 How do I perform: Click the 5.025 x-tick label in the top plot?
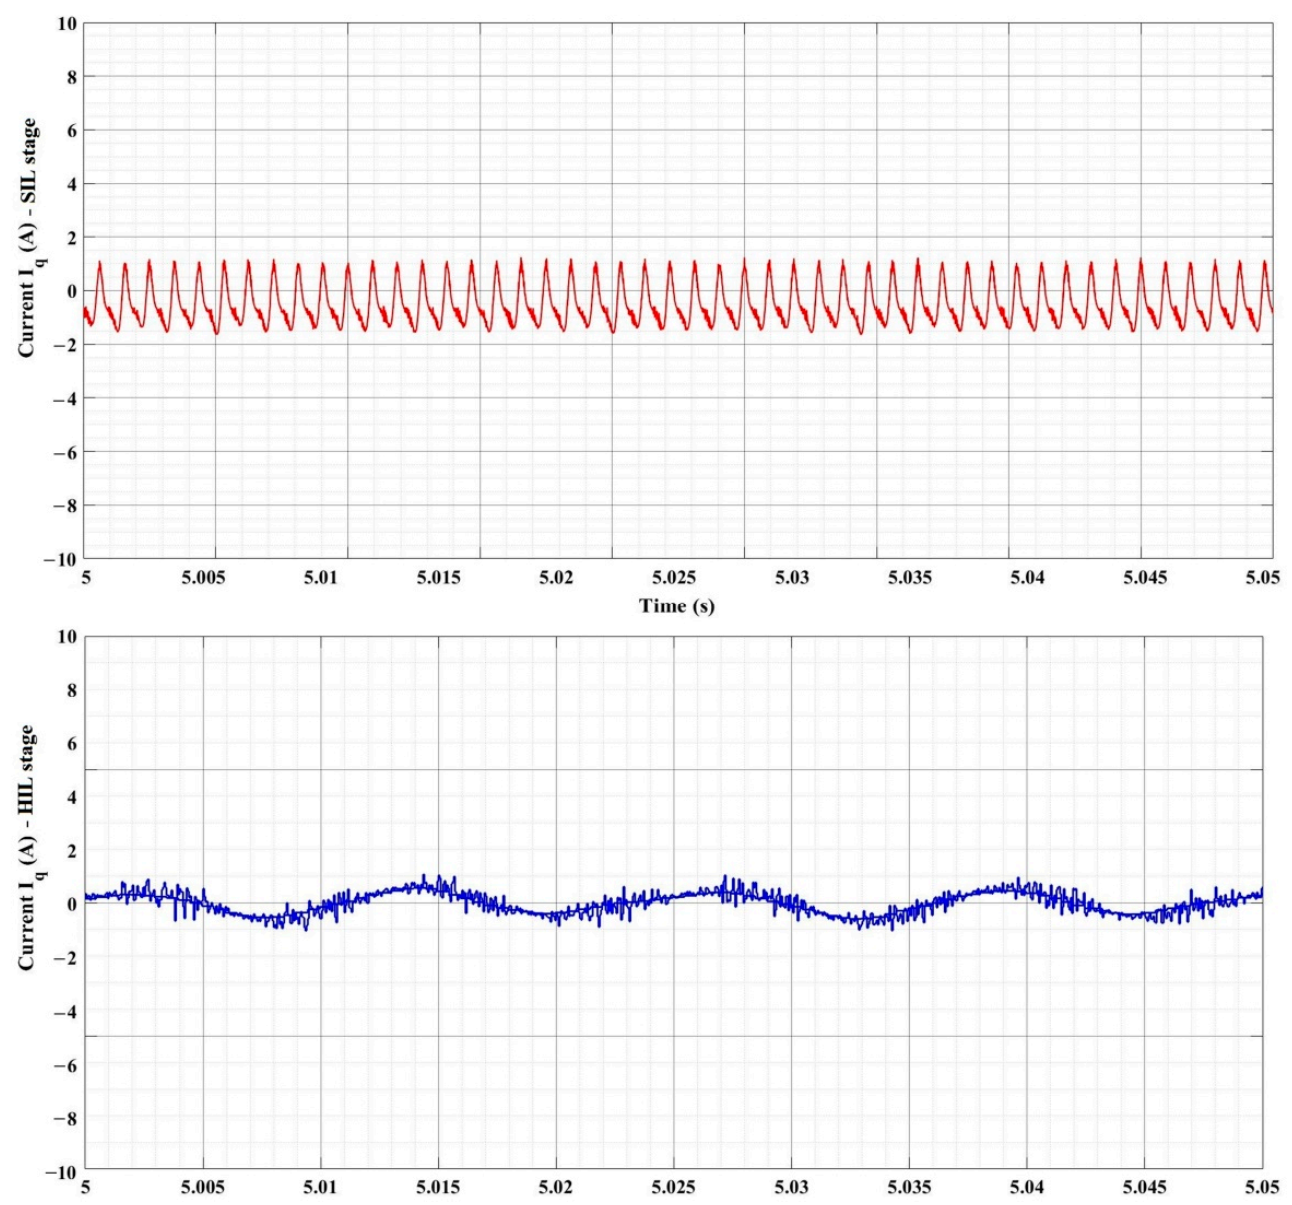point(679,578)
